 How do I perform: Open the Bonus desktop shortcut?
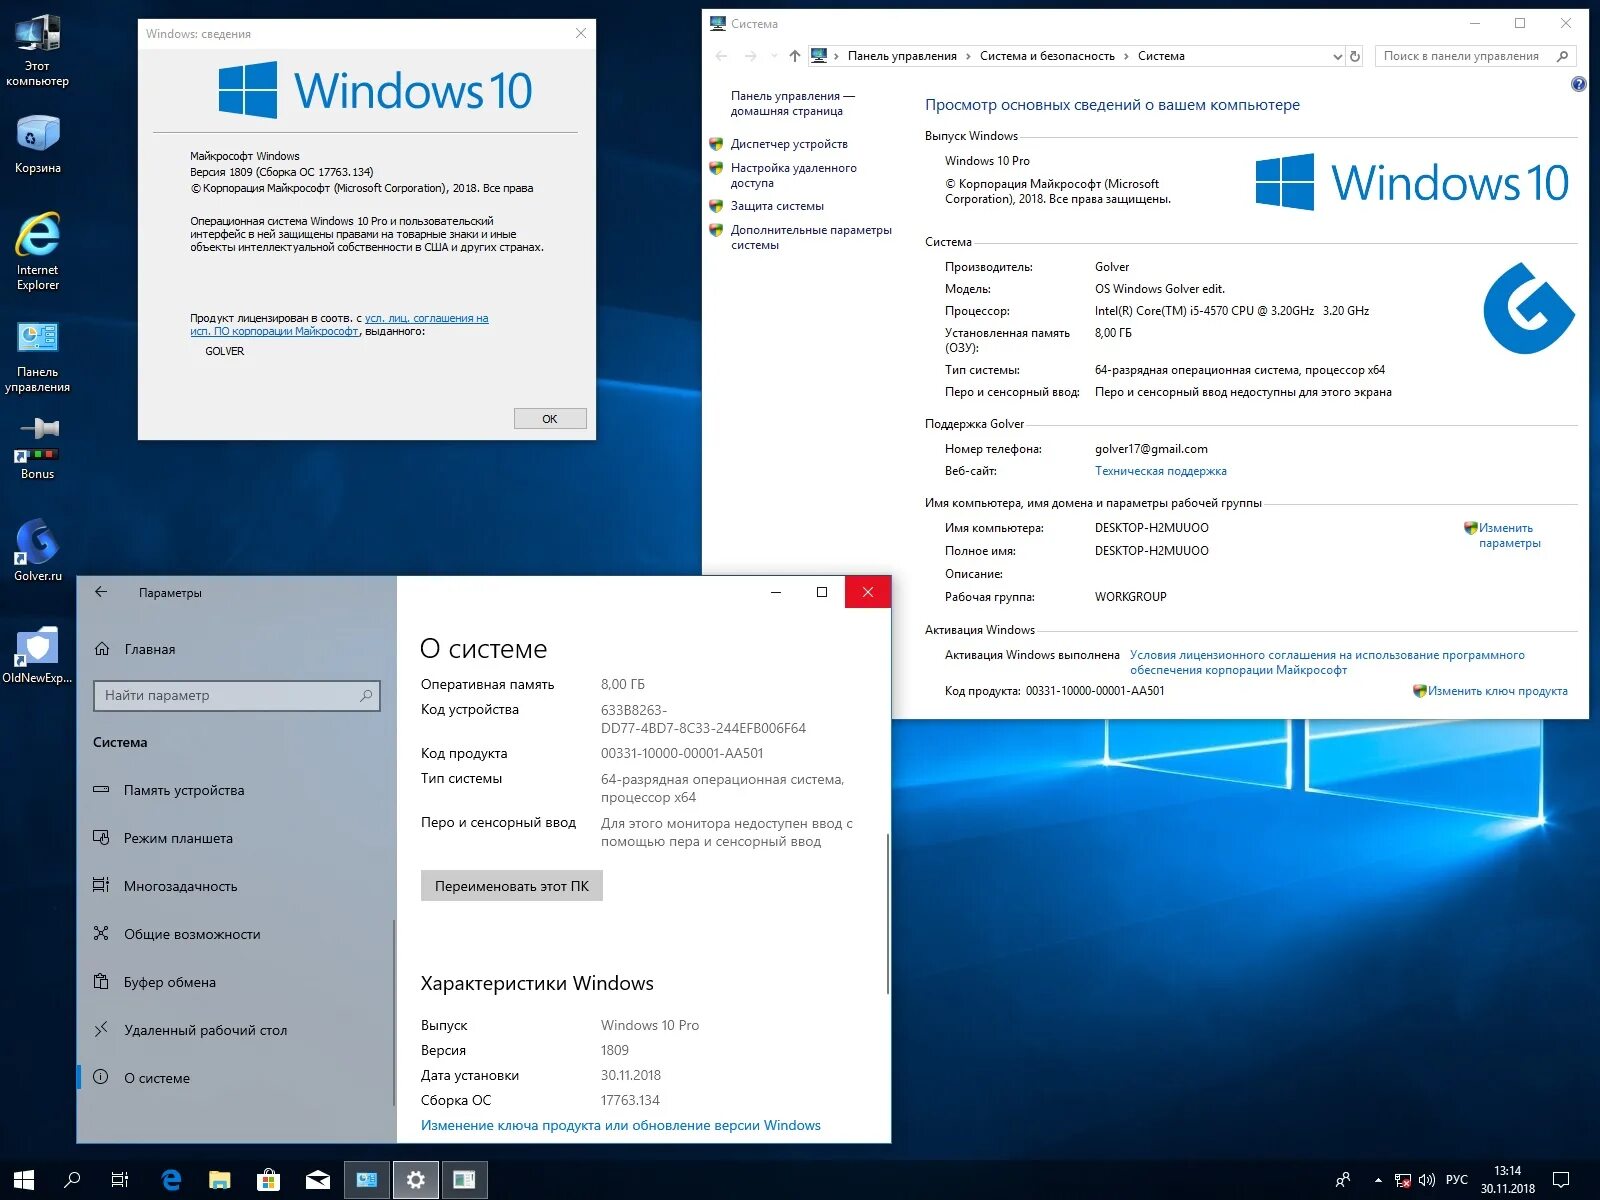pyautogui.click(x=37, y=448)
